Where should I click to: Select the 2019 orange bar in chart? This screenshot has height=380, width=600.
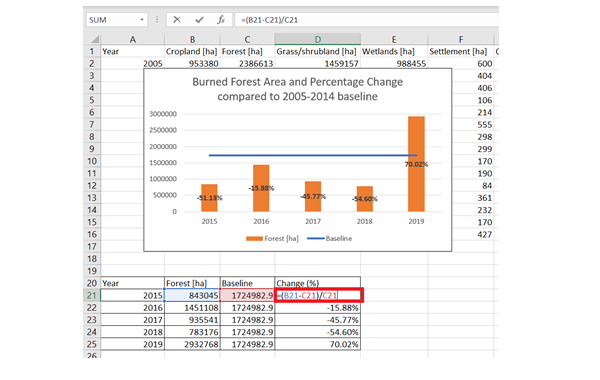[416, 164]
